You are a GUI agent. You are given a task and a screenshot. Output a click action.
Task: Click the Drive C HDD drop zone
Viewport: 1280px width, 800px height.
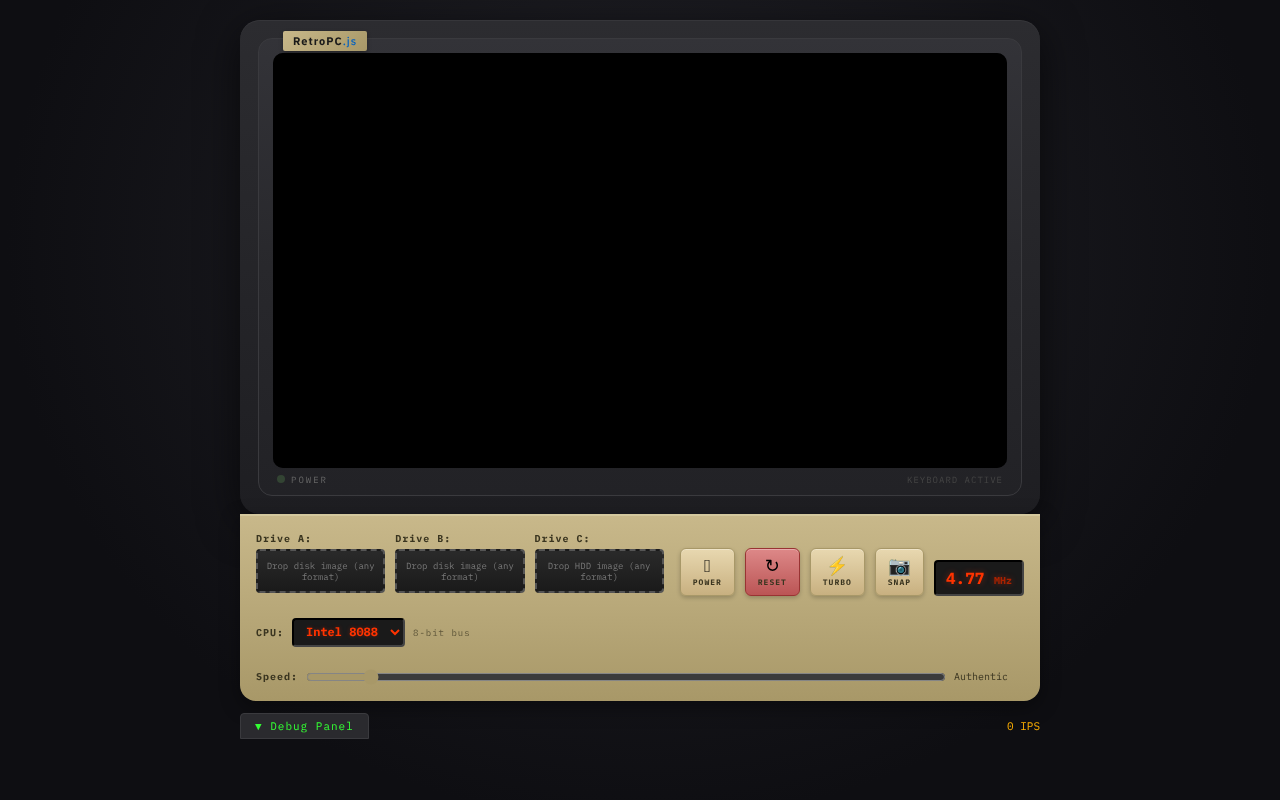(x=599, y=570)
